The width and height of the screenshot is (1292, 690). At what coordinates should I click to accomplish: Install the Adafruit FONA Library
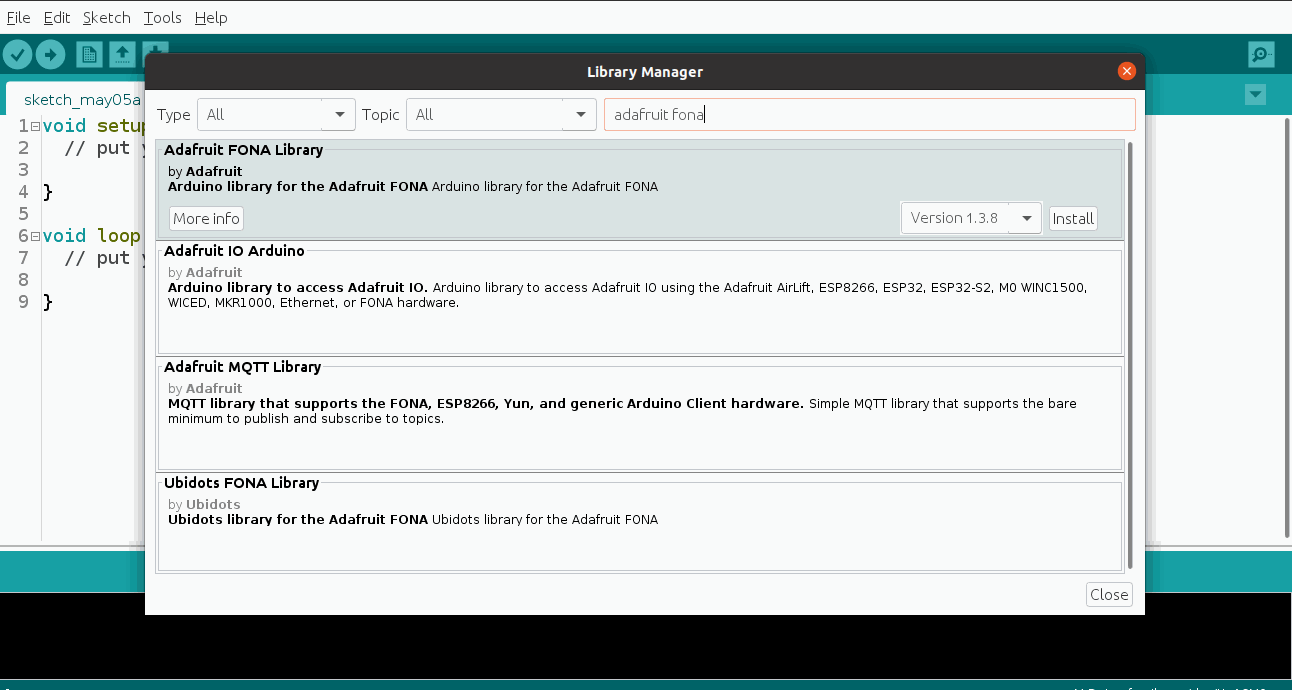click(x=1073, y=218)
